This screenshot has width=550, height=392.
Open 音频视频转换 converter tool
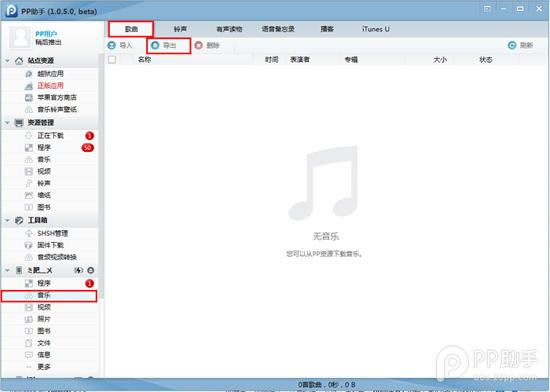(x=56, y=257)
